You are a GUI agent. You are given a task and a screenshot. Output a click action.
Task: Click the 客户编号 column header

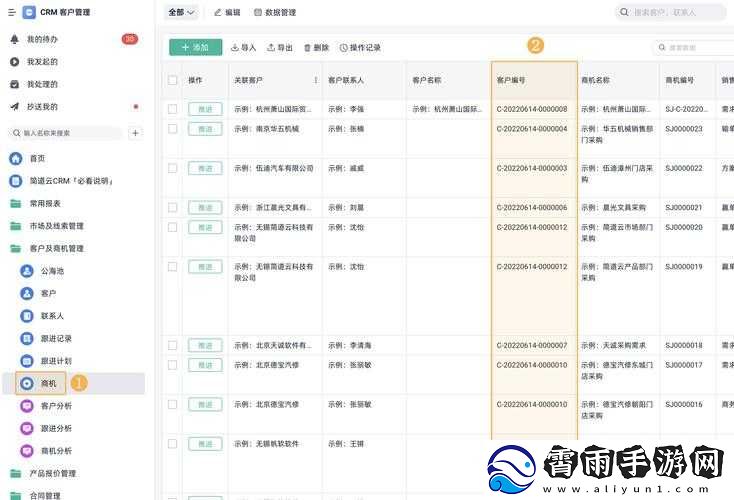(511, 81)
